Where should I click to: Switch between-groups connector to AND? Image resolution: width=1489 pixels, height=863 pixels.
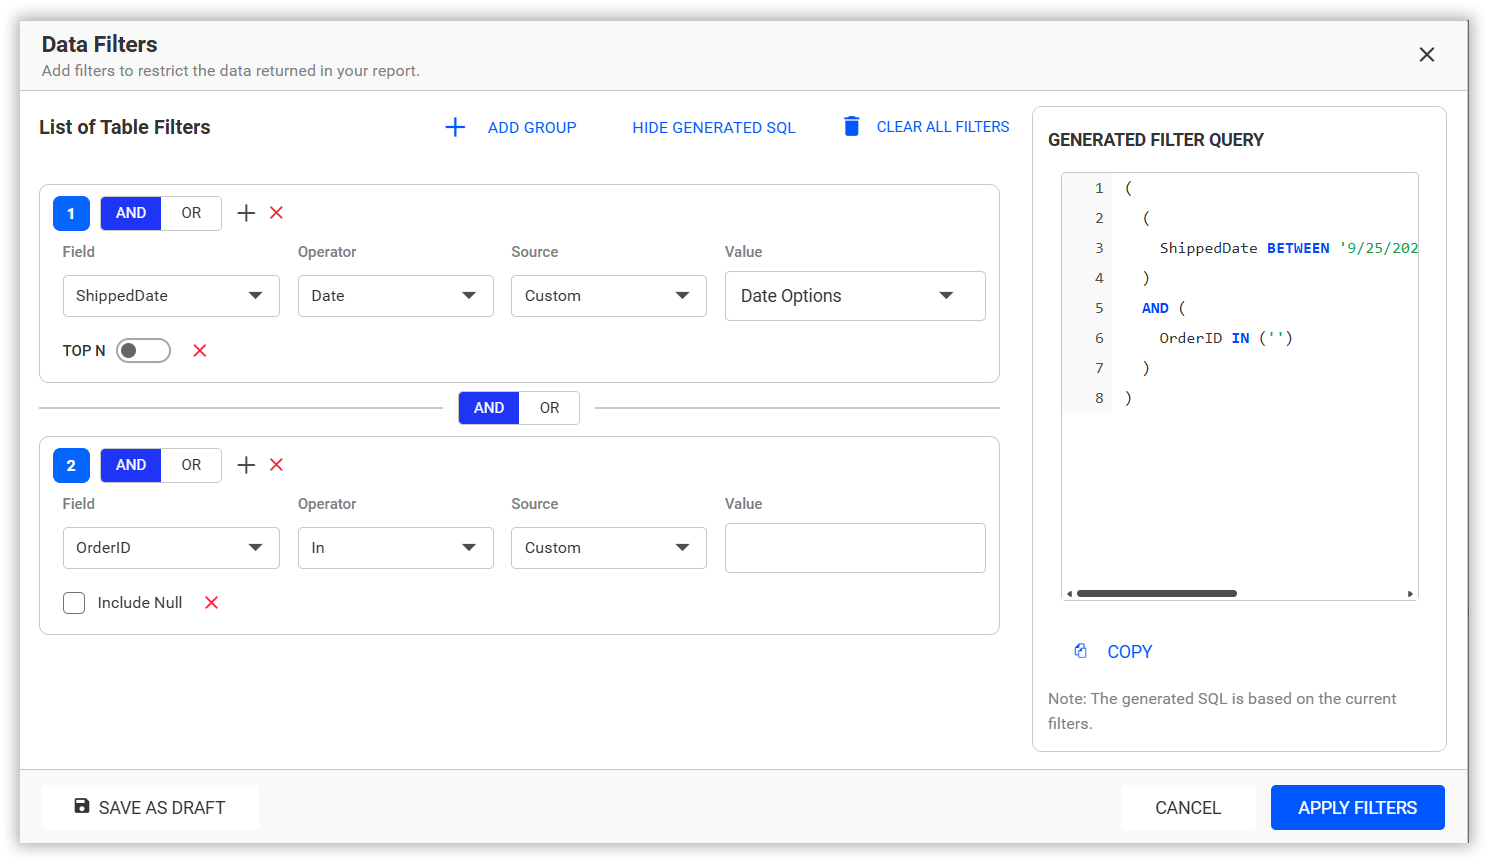[x=489, y=408]
